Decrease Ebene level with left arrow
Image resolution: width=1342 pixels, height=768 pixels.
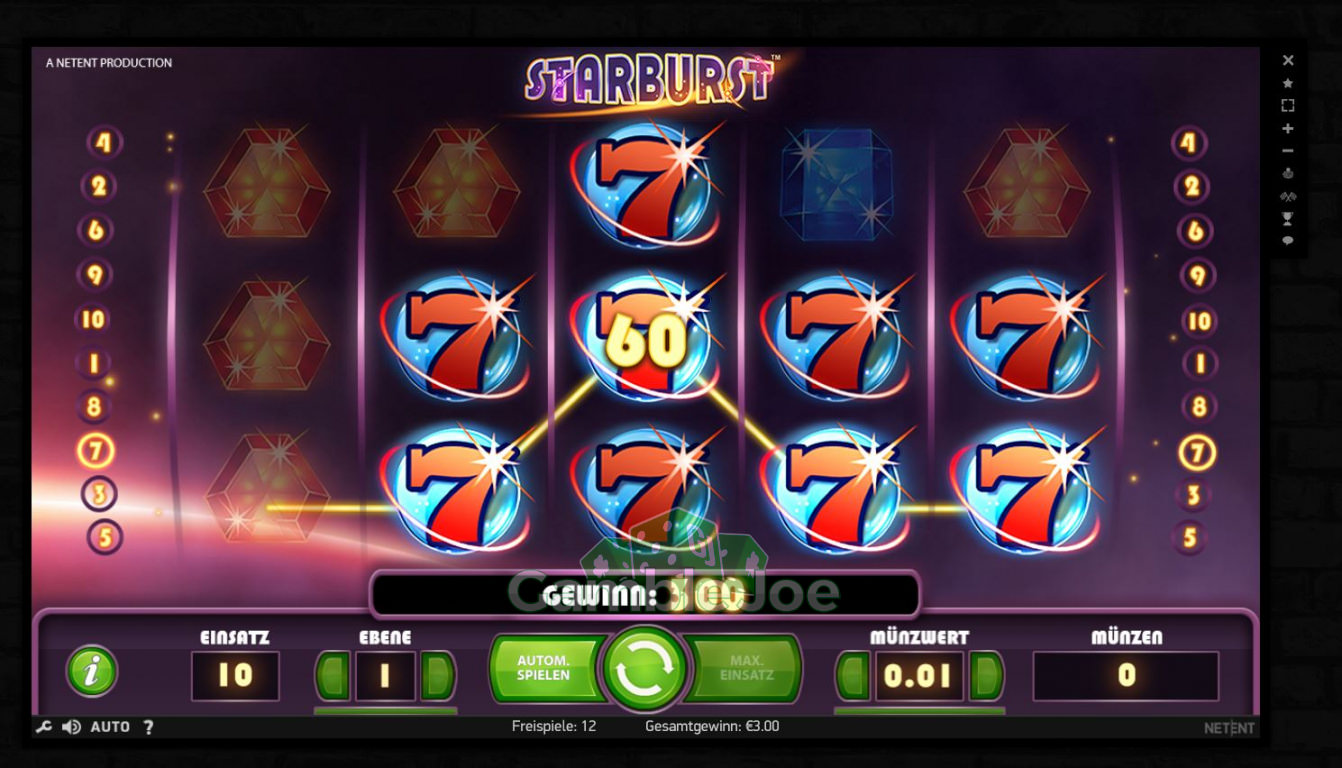pos(332,676)
